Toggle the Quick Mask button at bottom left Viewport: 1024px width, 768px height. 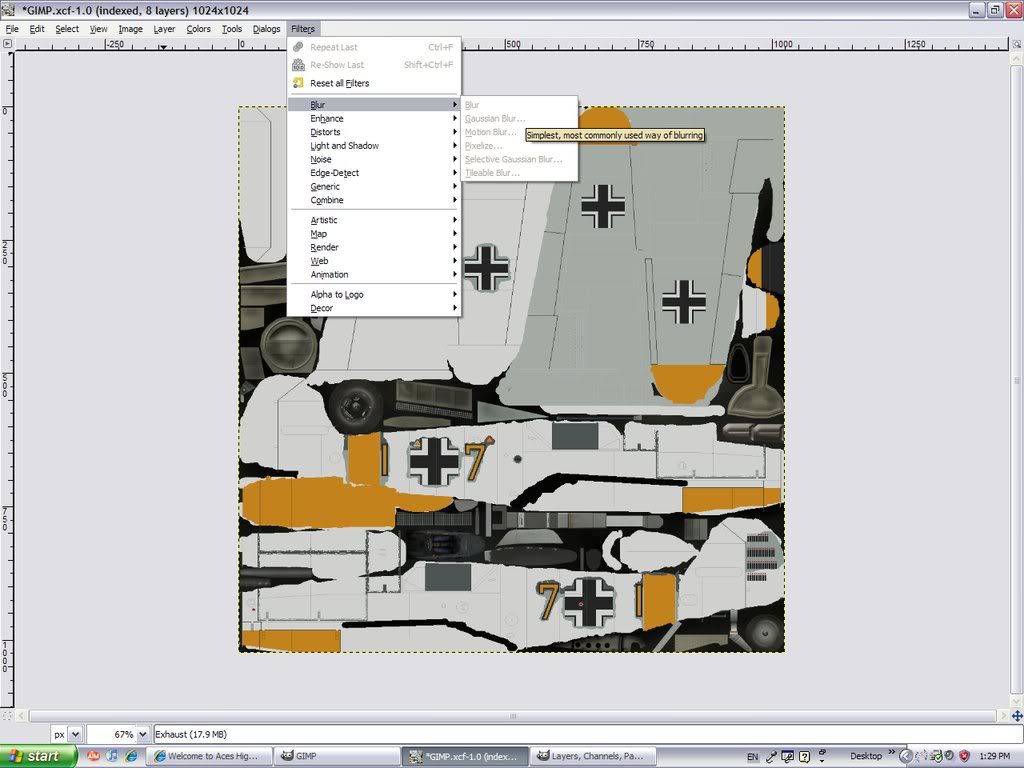point(7,716)
